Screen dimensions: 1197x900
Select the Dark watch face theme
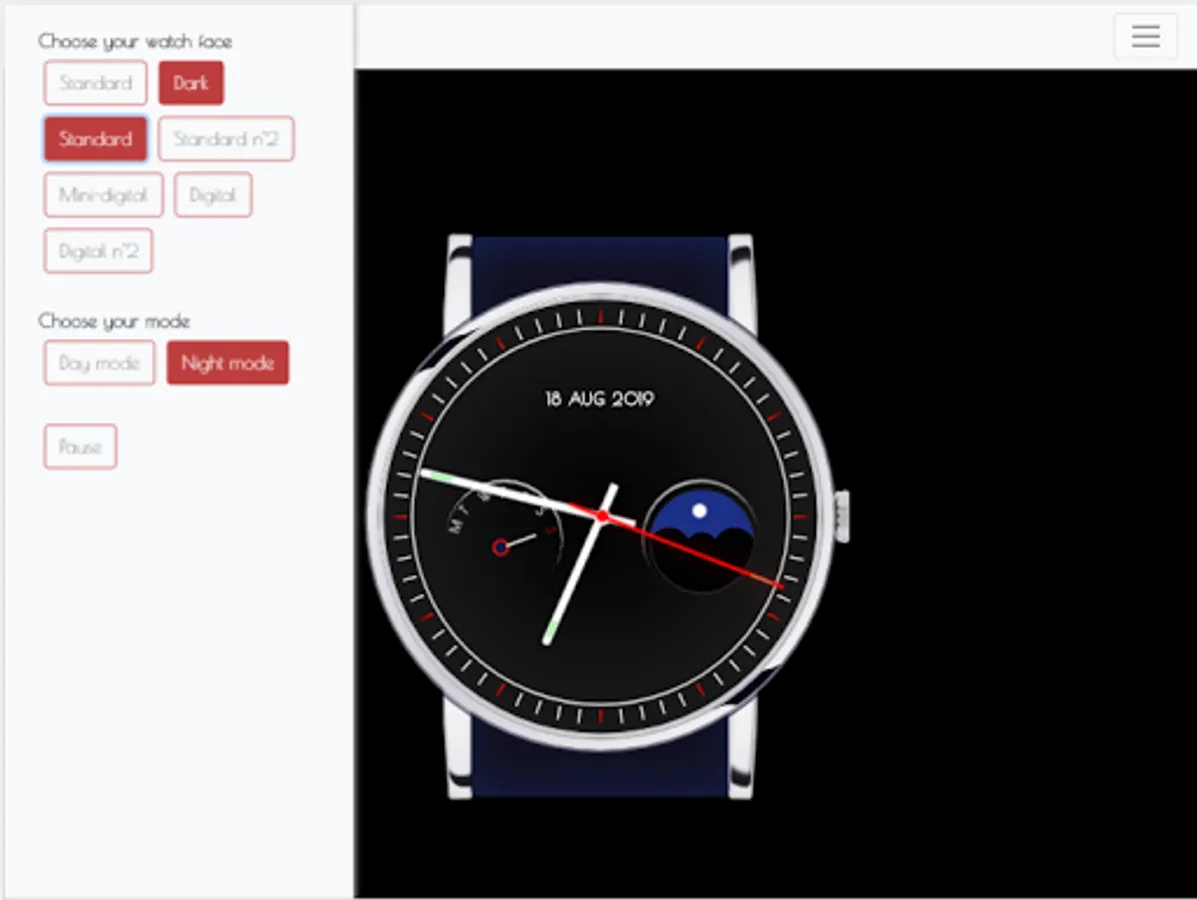pos(191,82)
